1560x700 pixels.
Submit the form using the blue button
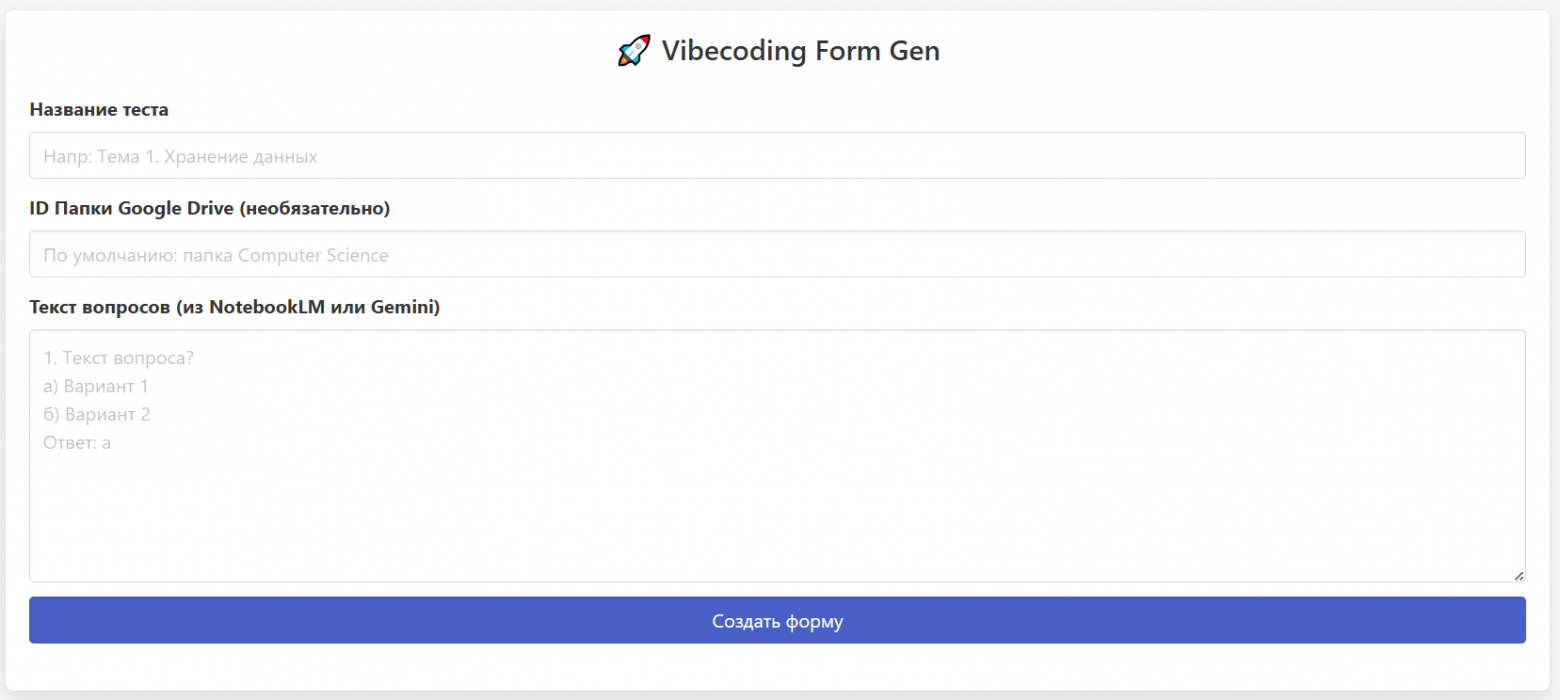pyautogui.click(x=778, y=620)
